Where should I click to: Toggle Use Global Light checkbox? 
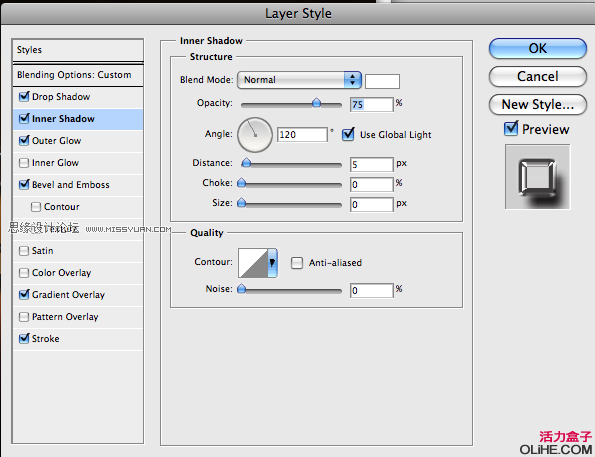tap(348, 134)
